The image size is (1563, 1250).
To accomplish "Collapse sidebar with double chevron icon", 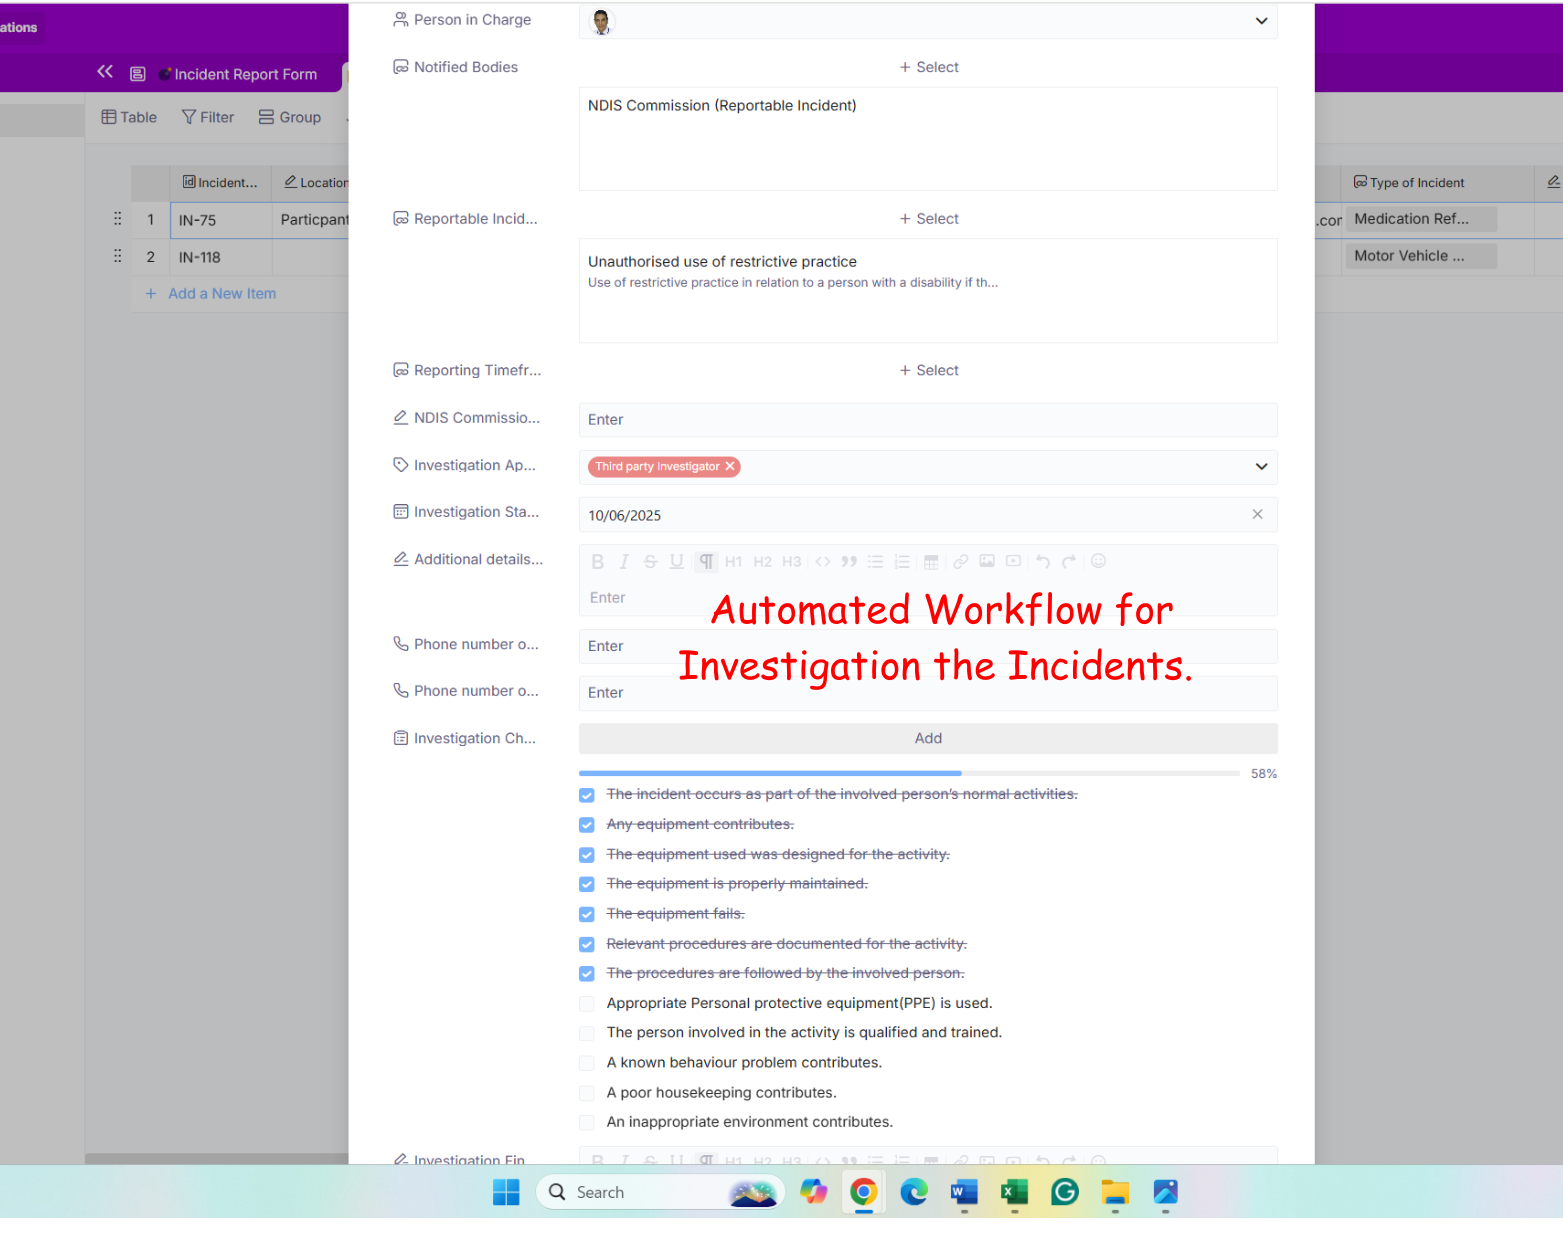I will [105, 72].
